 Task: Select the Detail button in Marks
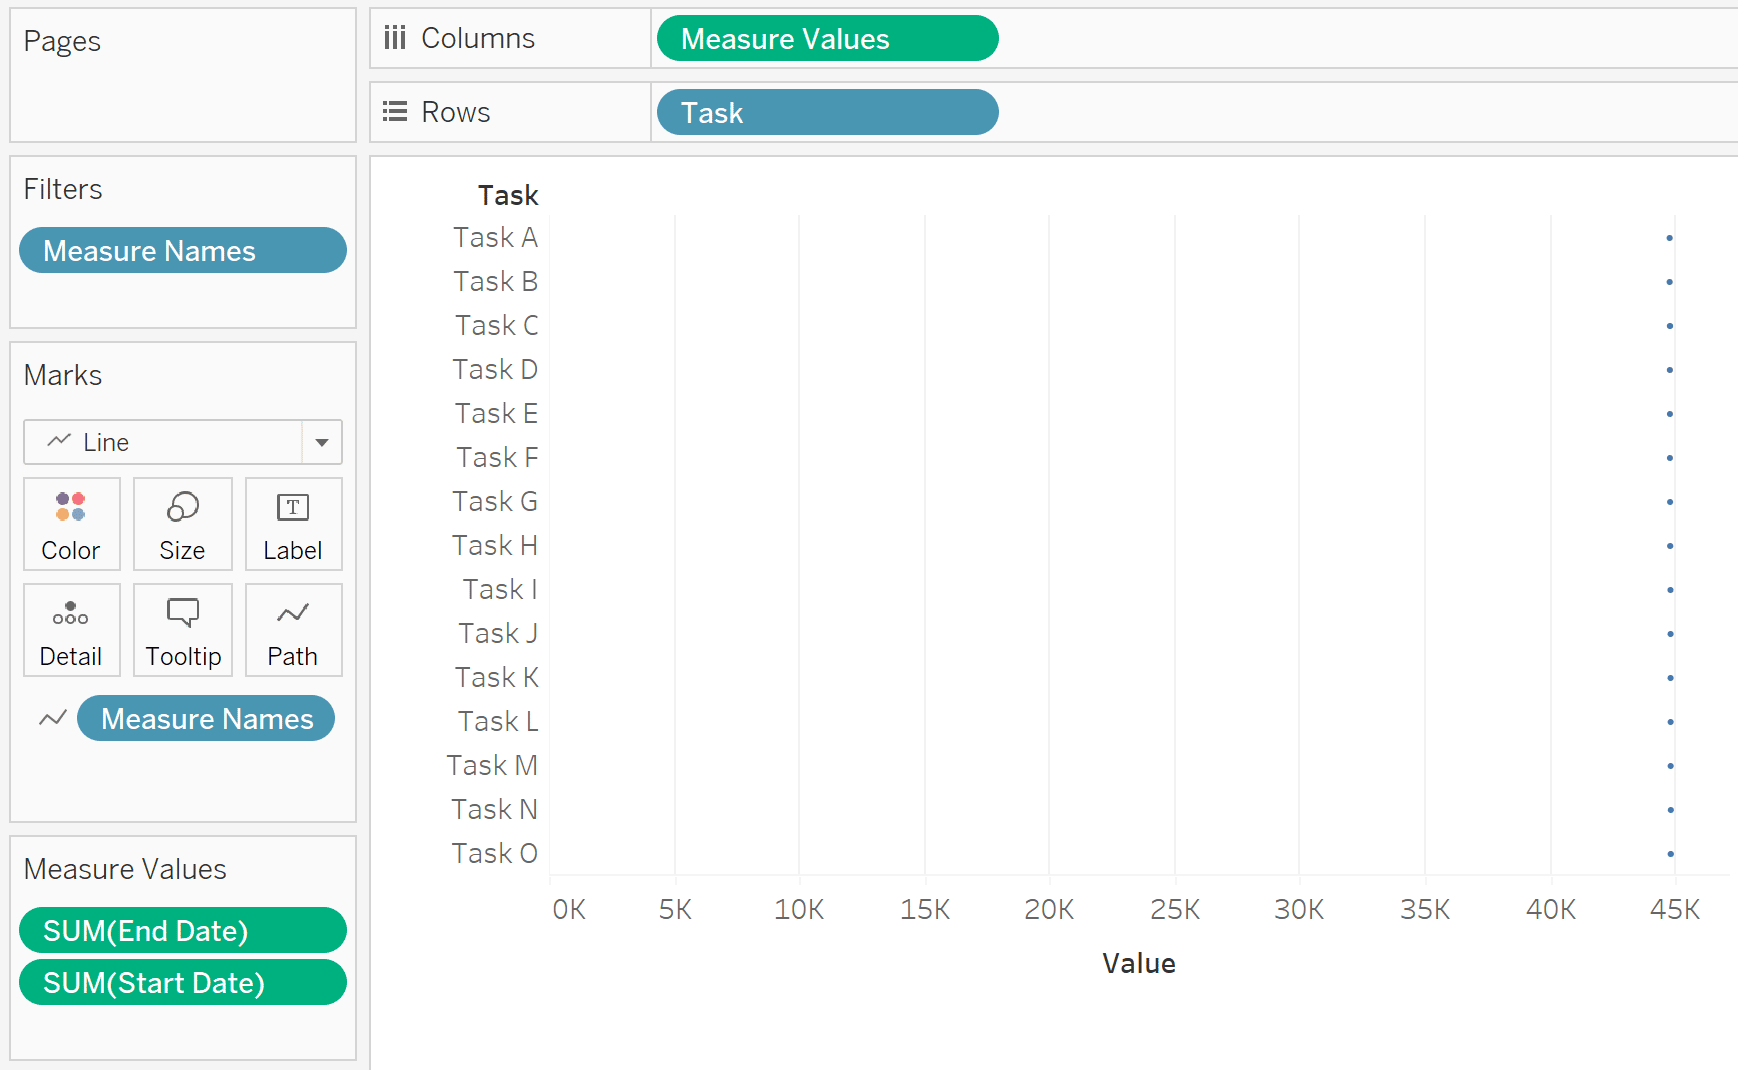(x=71, y=630)
